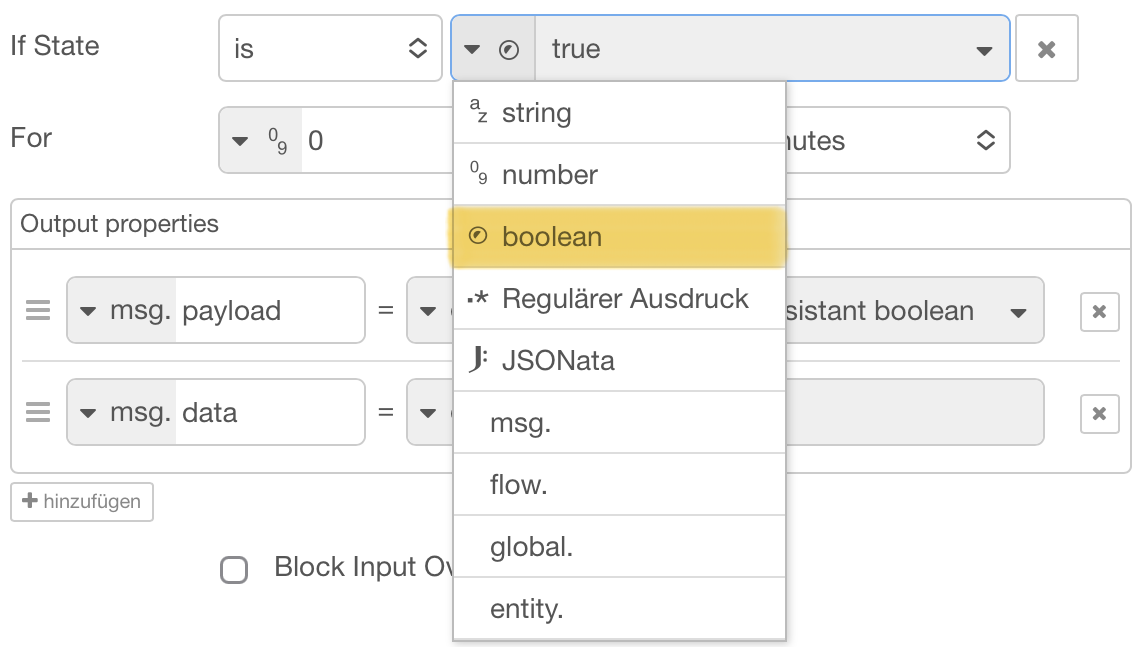Select the flow. type menu entry
Image resolution: width=1135 pixels, height=647 pixels.
pos(518,485)
